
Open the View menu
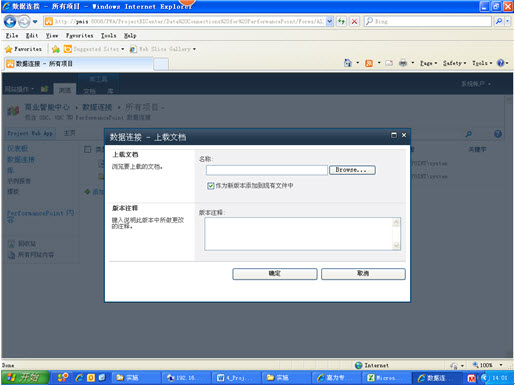tap(52, 35)
